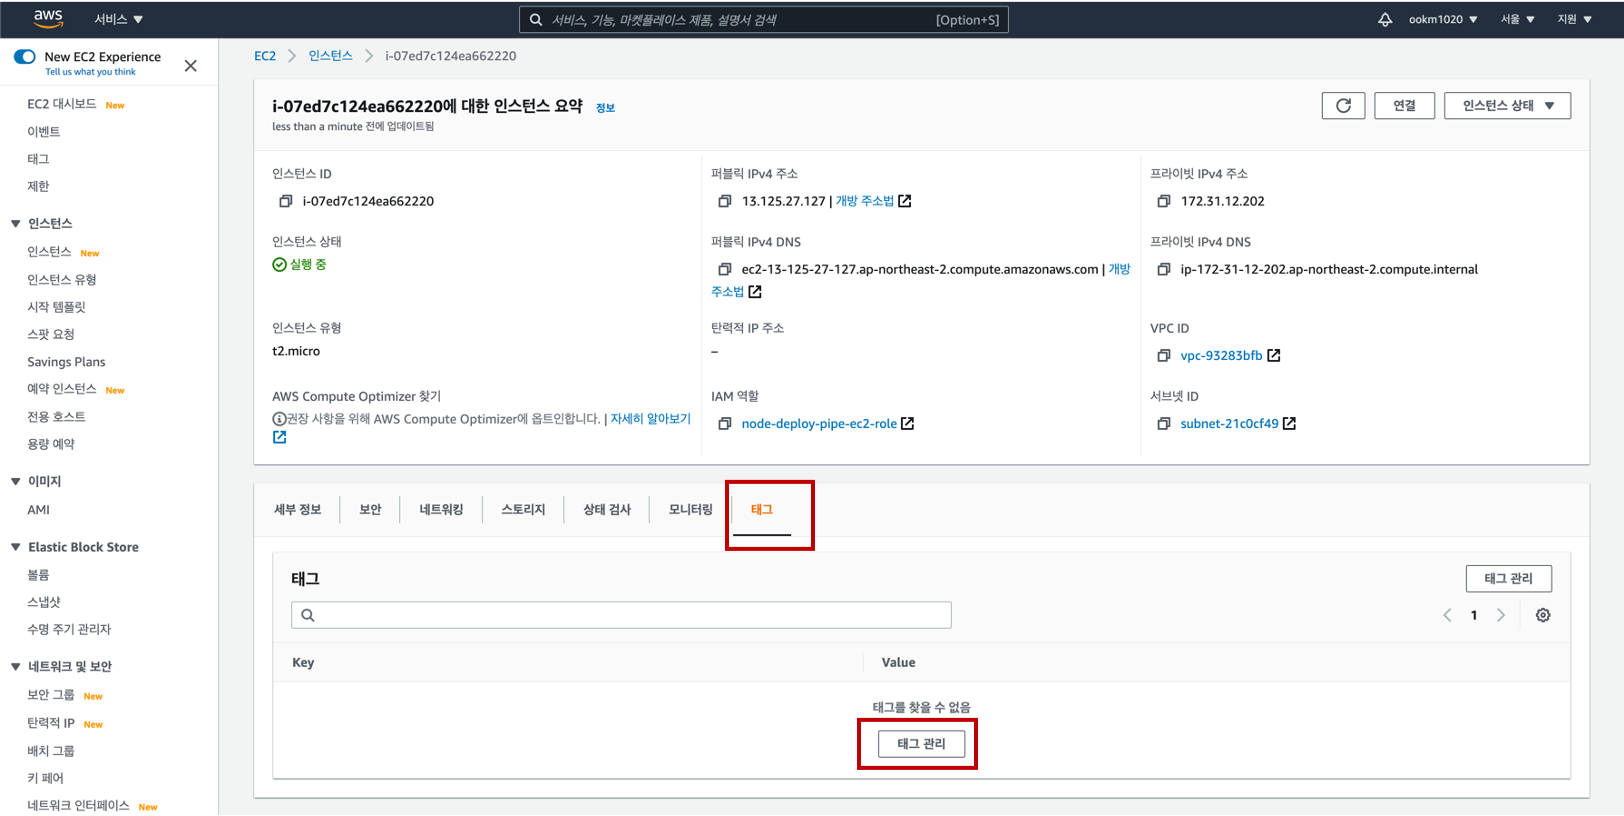
Task: Open the 서비스 services dropdown
Action: tap(118, 19)
